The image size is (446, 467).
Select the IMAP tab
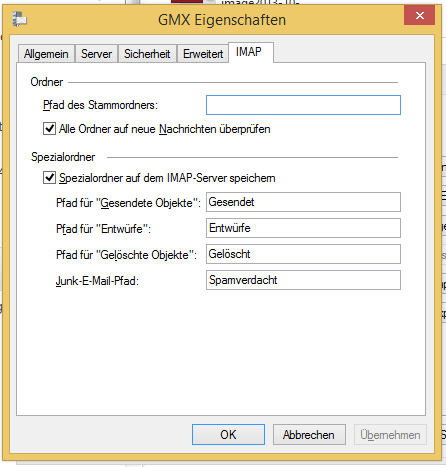(x=251, y=52)
